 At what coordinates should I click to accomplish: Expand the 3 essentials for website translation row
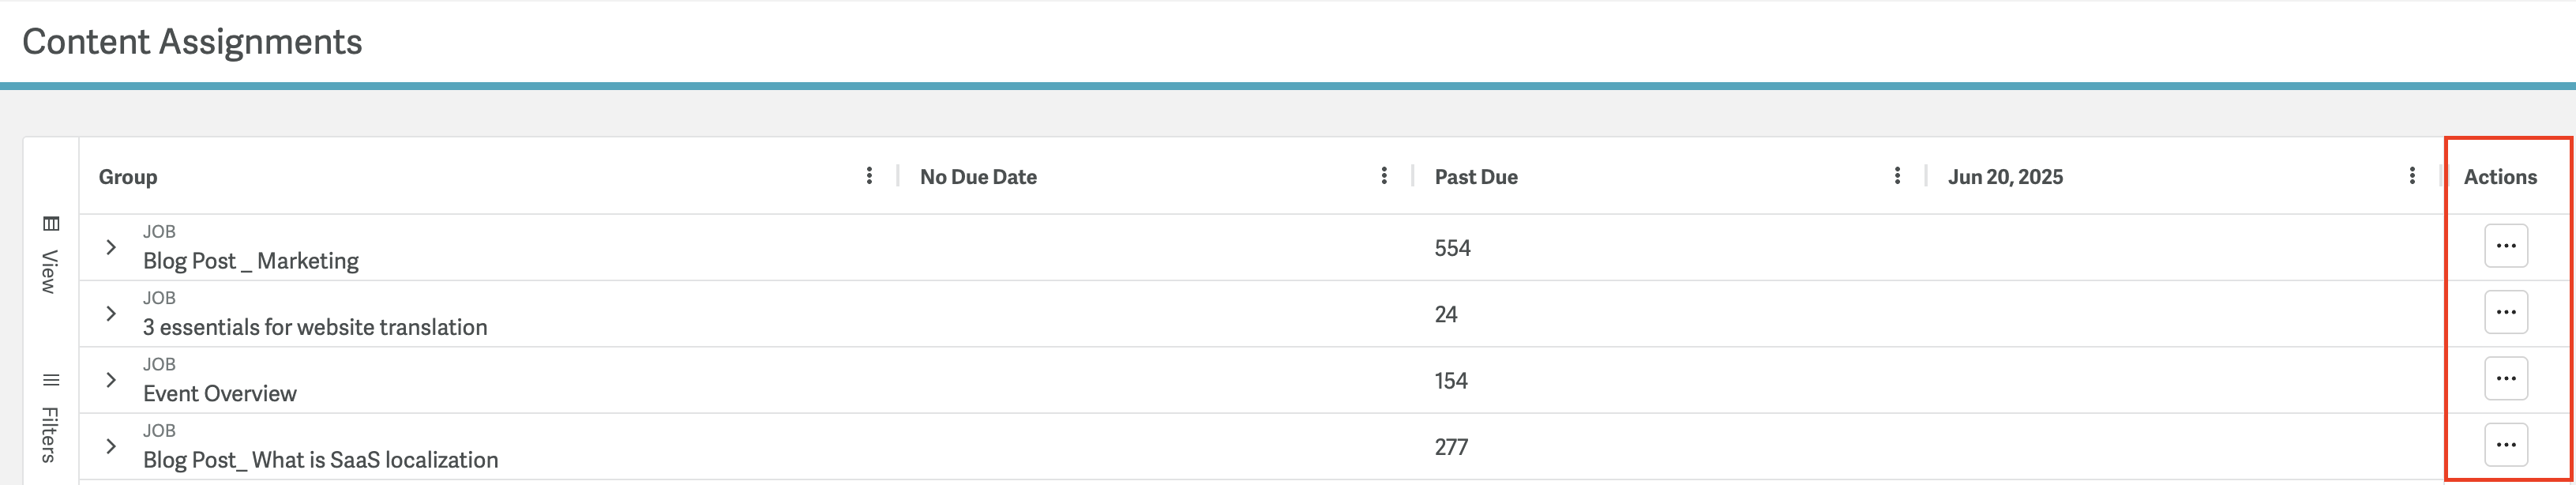coord(111,314)
